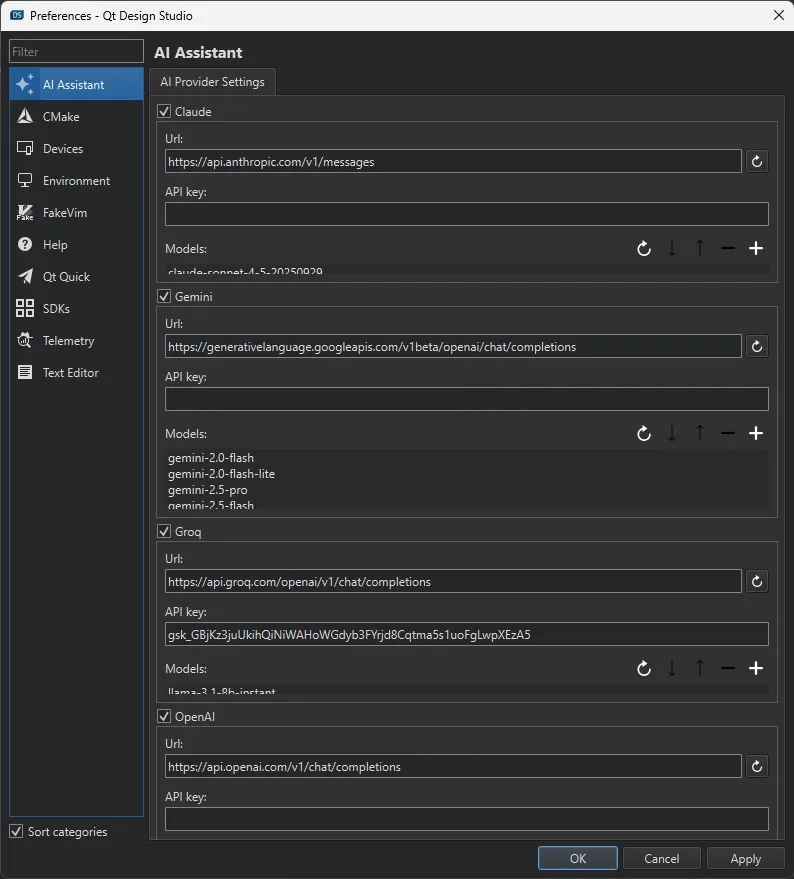This screenshot has height=879, width=794.
Task: Click reset icon next to OpenAI Url
Action: tap(756, 766)
